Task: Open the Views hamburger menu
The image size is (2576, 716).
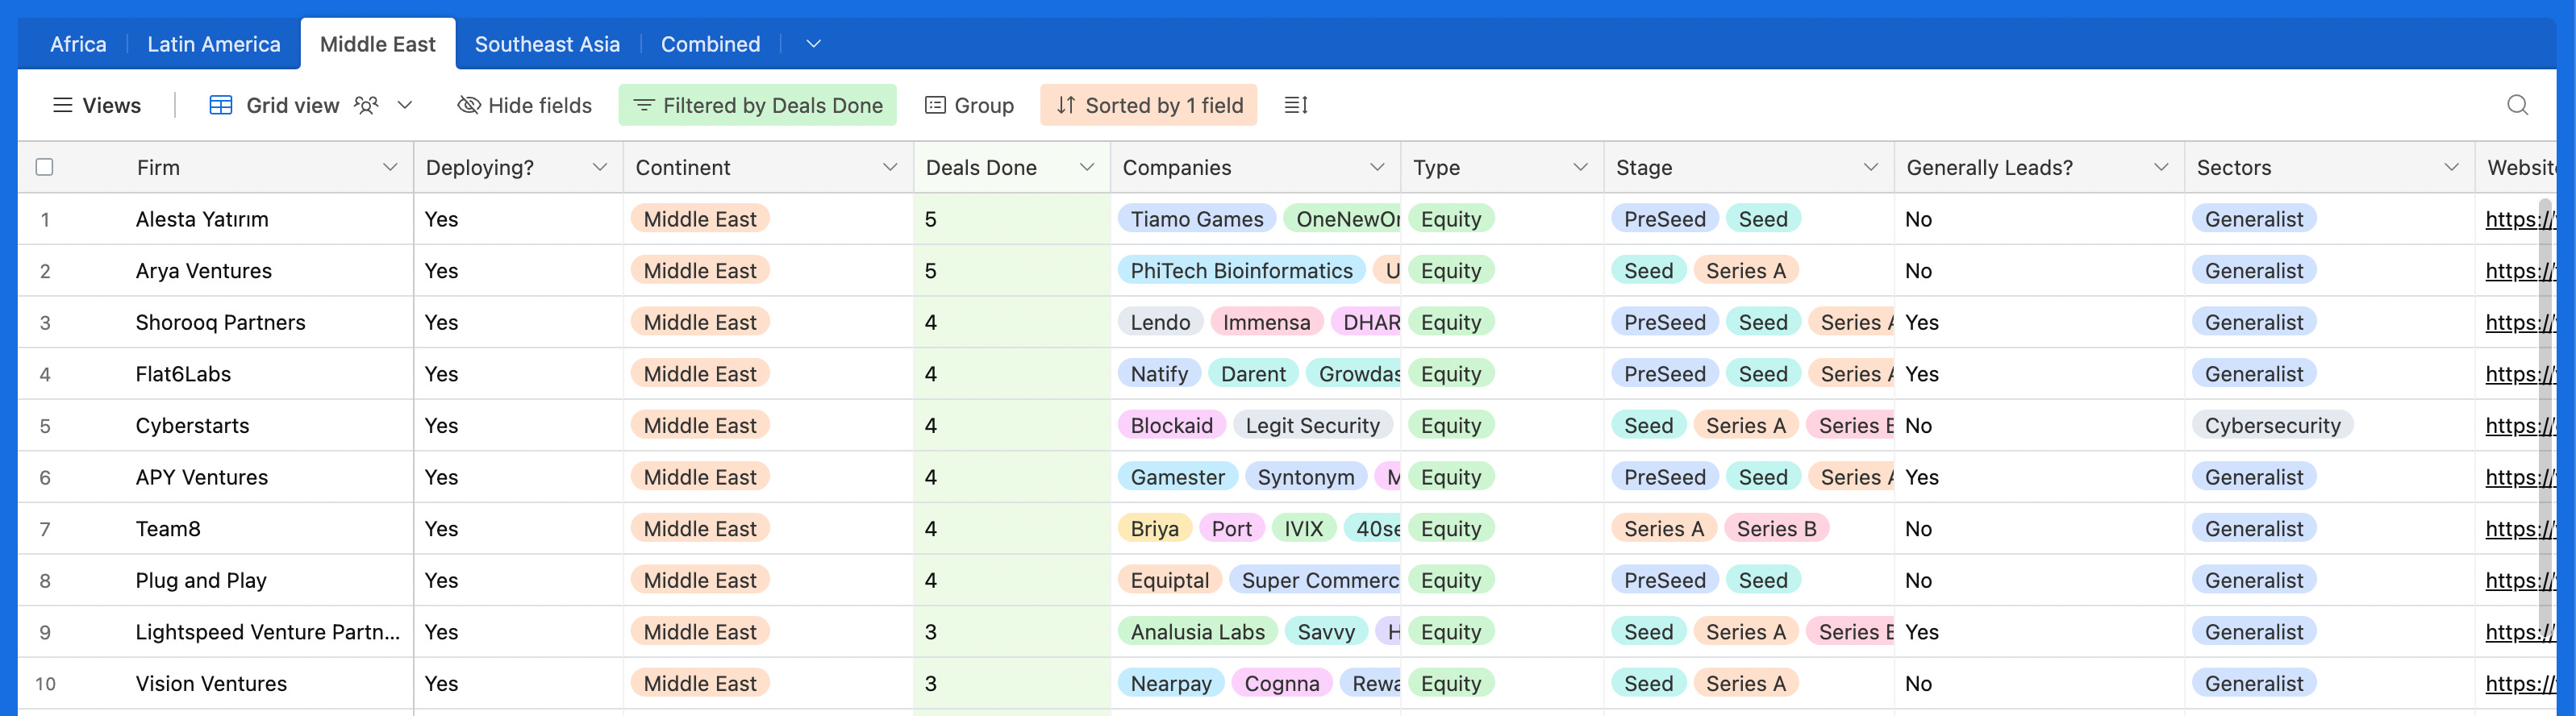Action: [x=97, y=105]
